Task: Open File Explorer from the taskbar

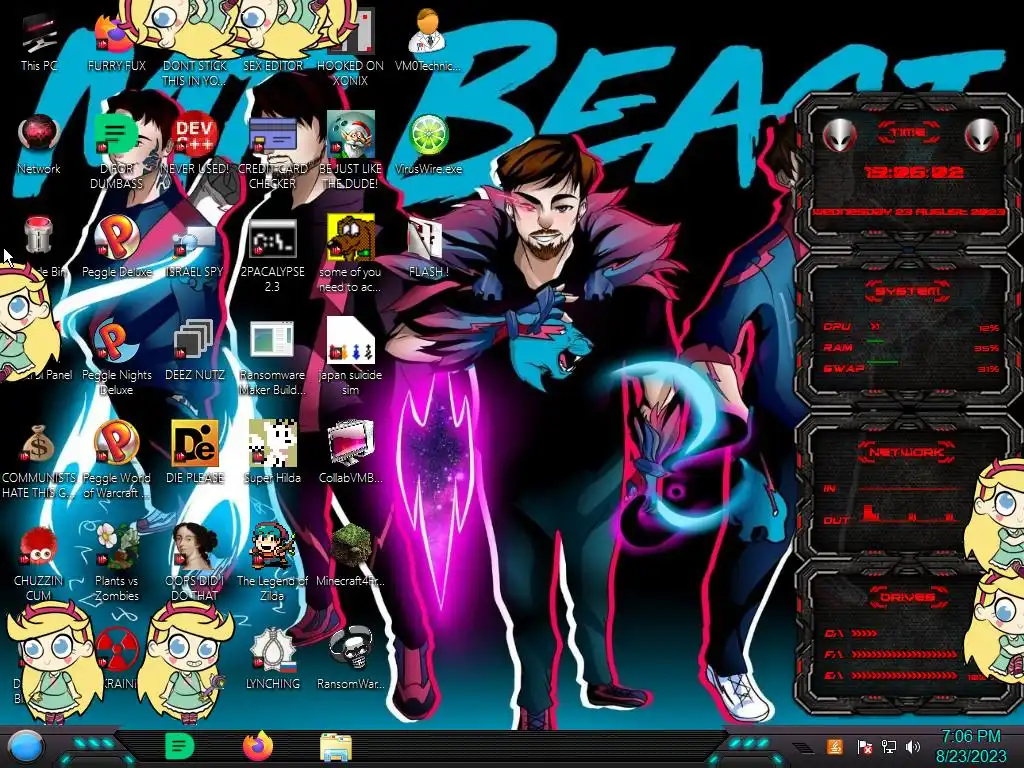Action: pyautogui.click(x=336, y=747)
